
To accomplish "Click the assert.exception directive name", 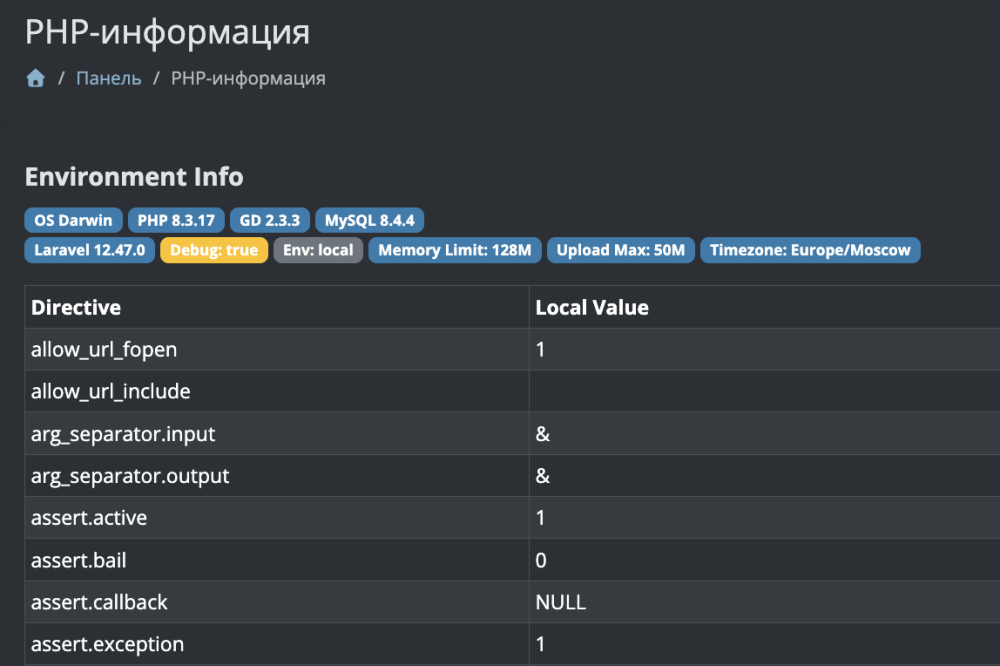I will tap(107, 644).
